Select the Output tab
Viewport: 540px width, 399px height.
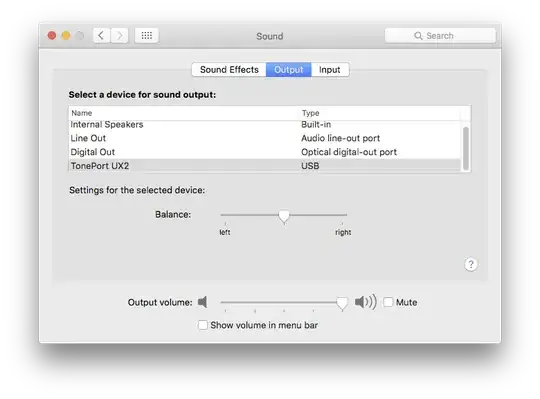click(289, 70)
